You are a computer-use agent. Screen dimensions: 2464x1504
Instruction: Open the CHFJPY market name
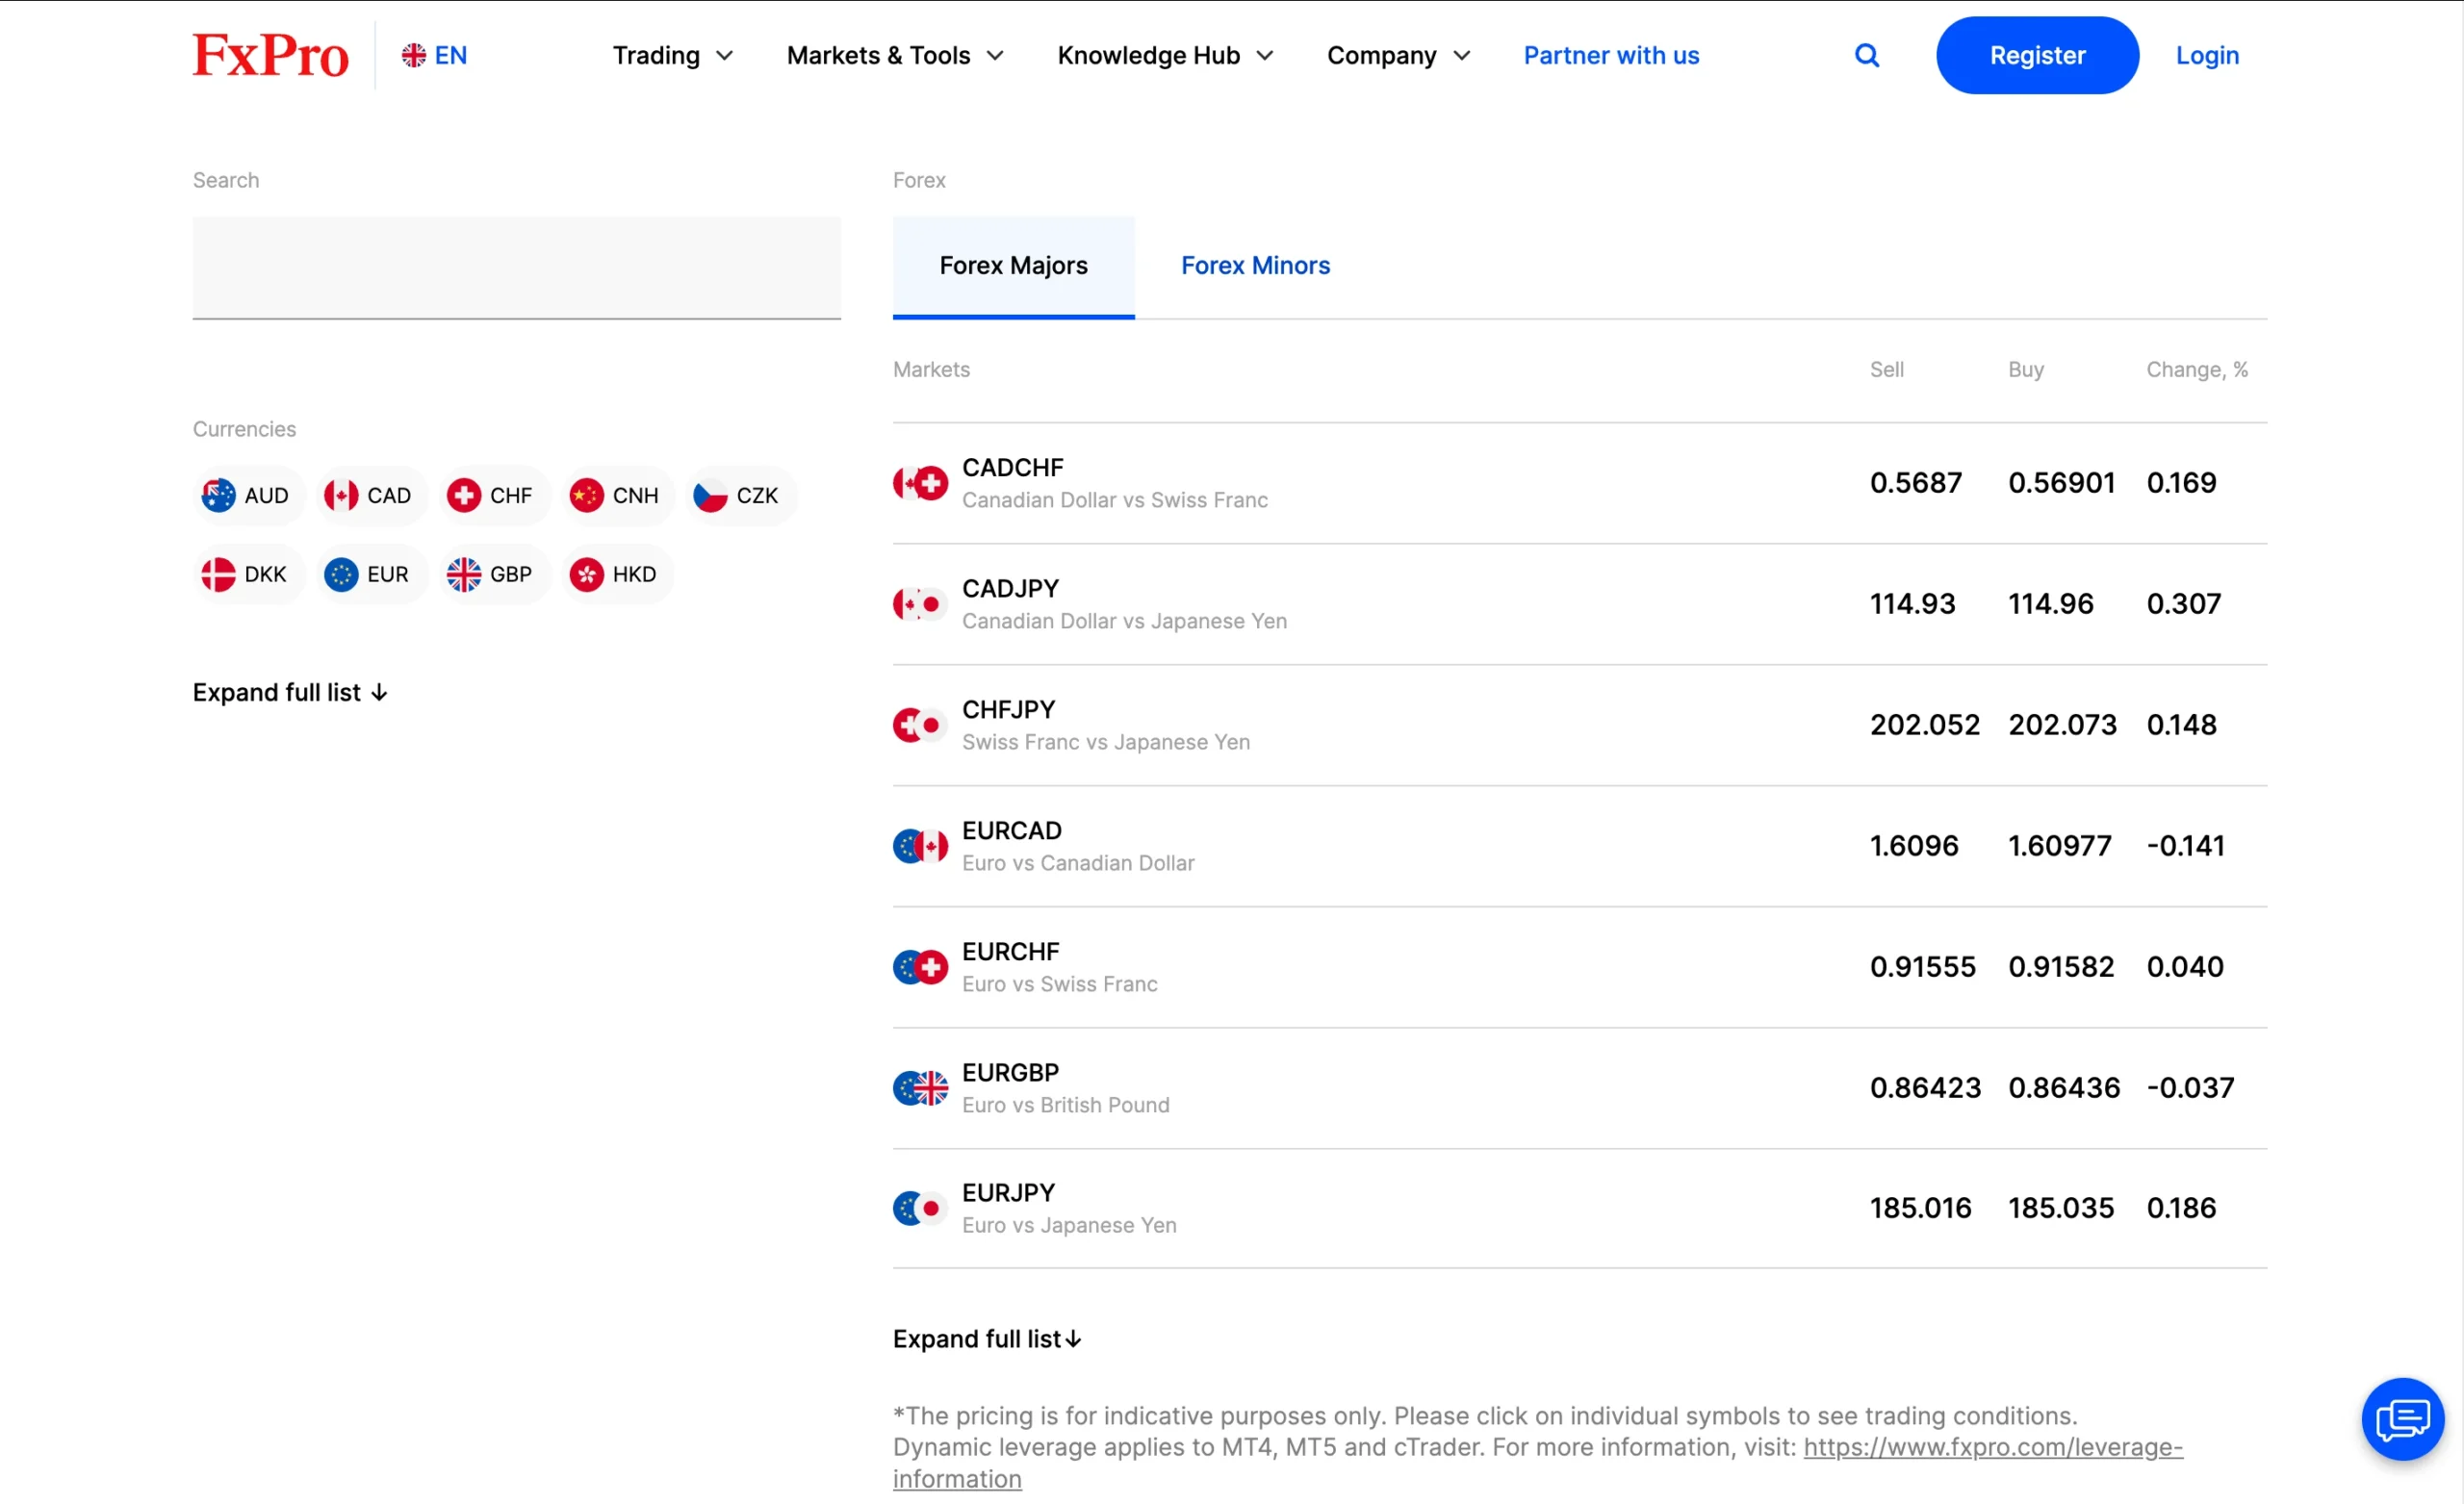(1008, 710)
